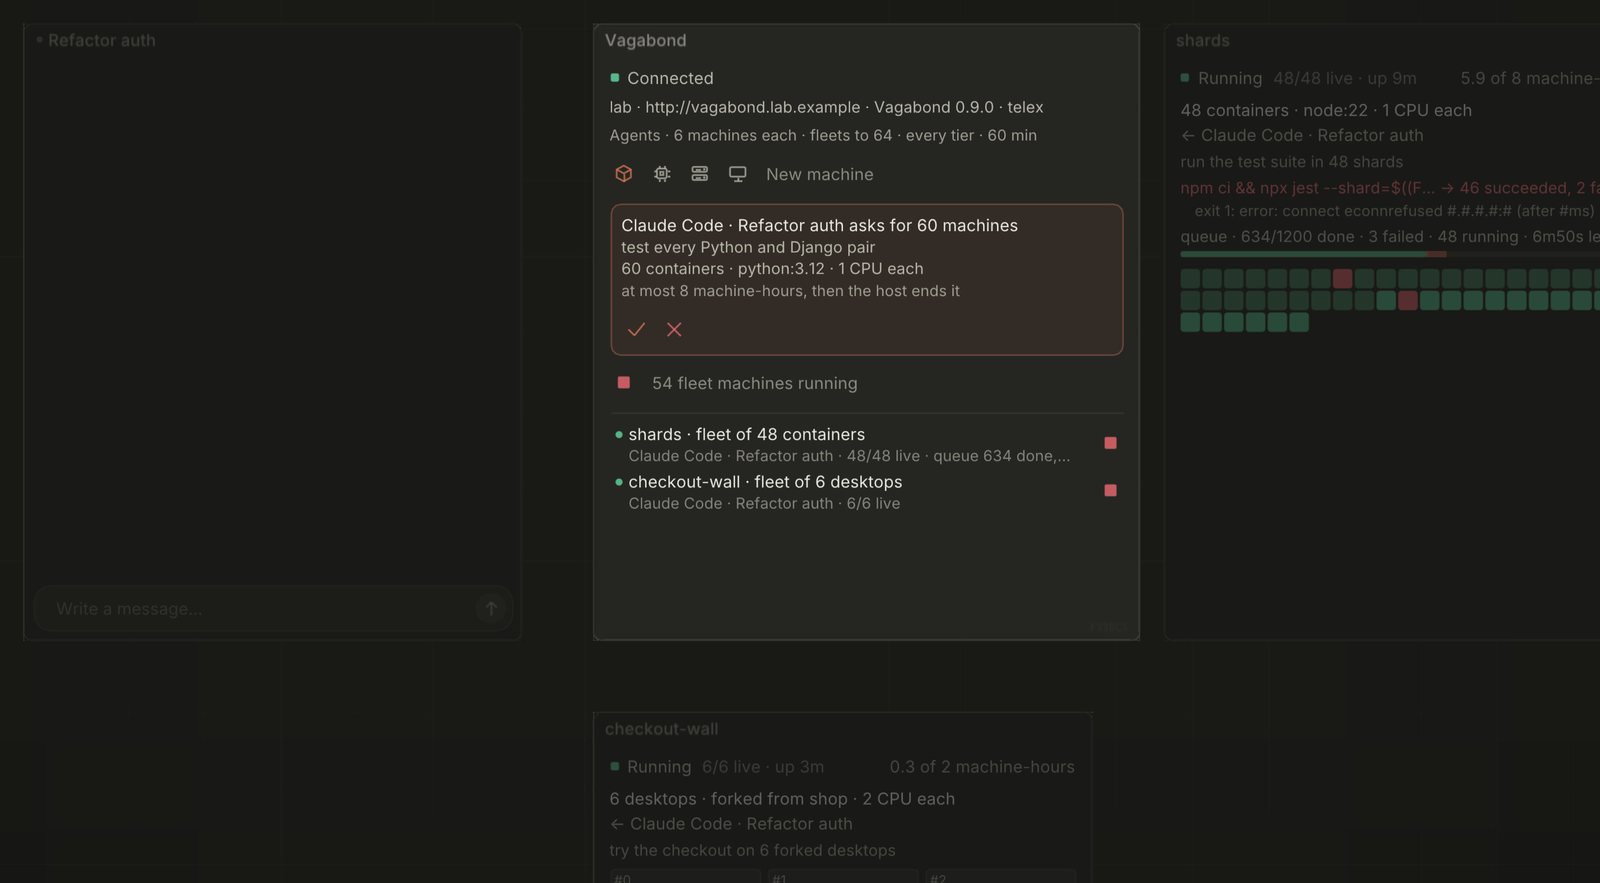The height and width of the screenshot is (883, 1600).
Task: Click 'try the checkout on 6 forked desktops'
Action: pyautogui.click(x=753, y=851)
